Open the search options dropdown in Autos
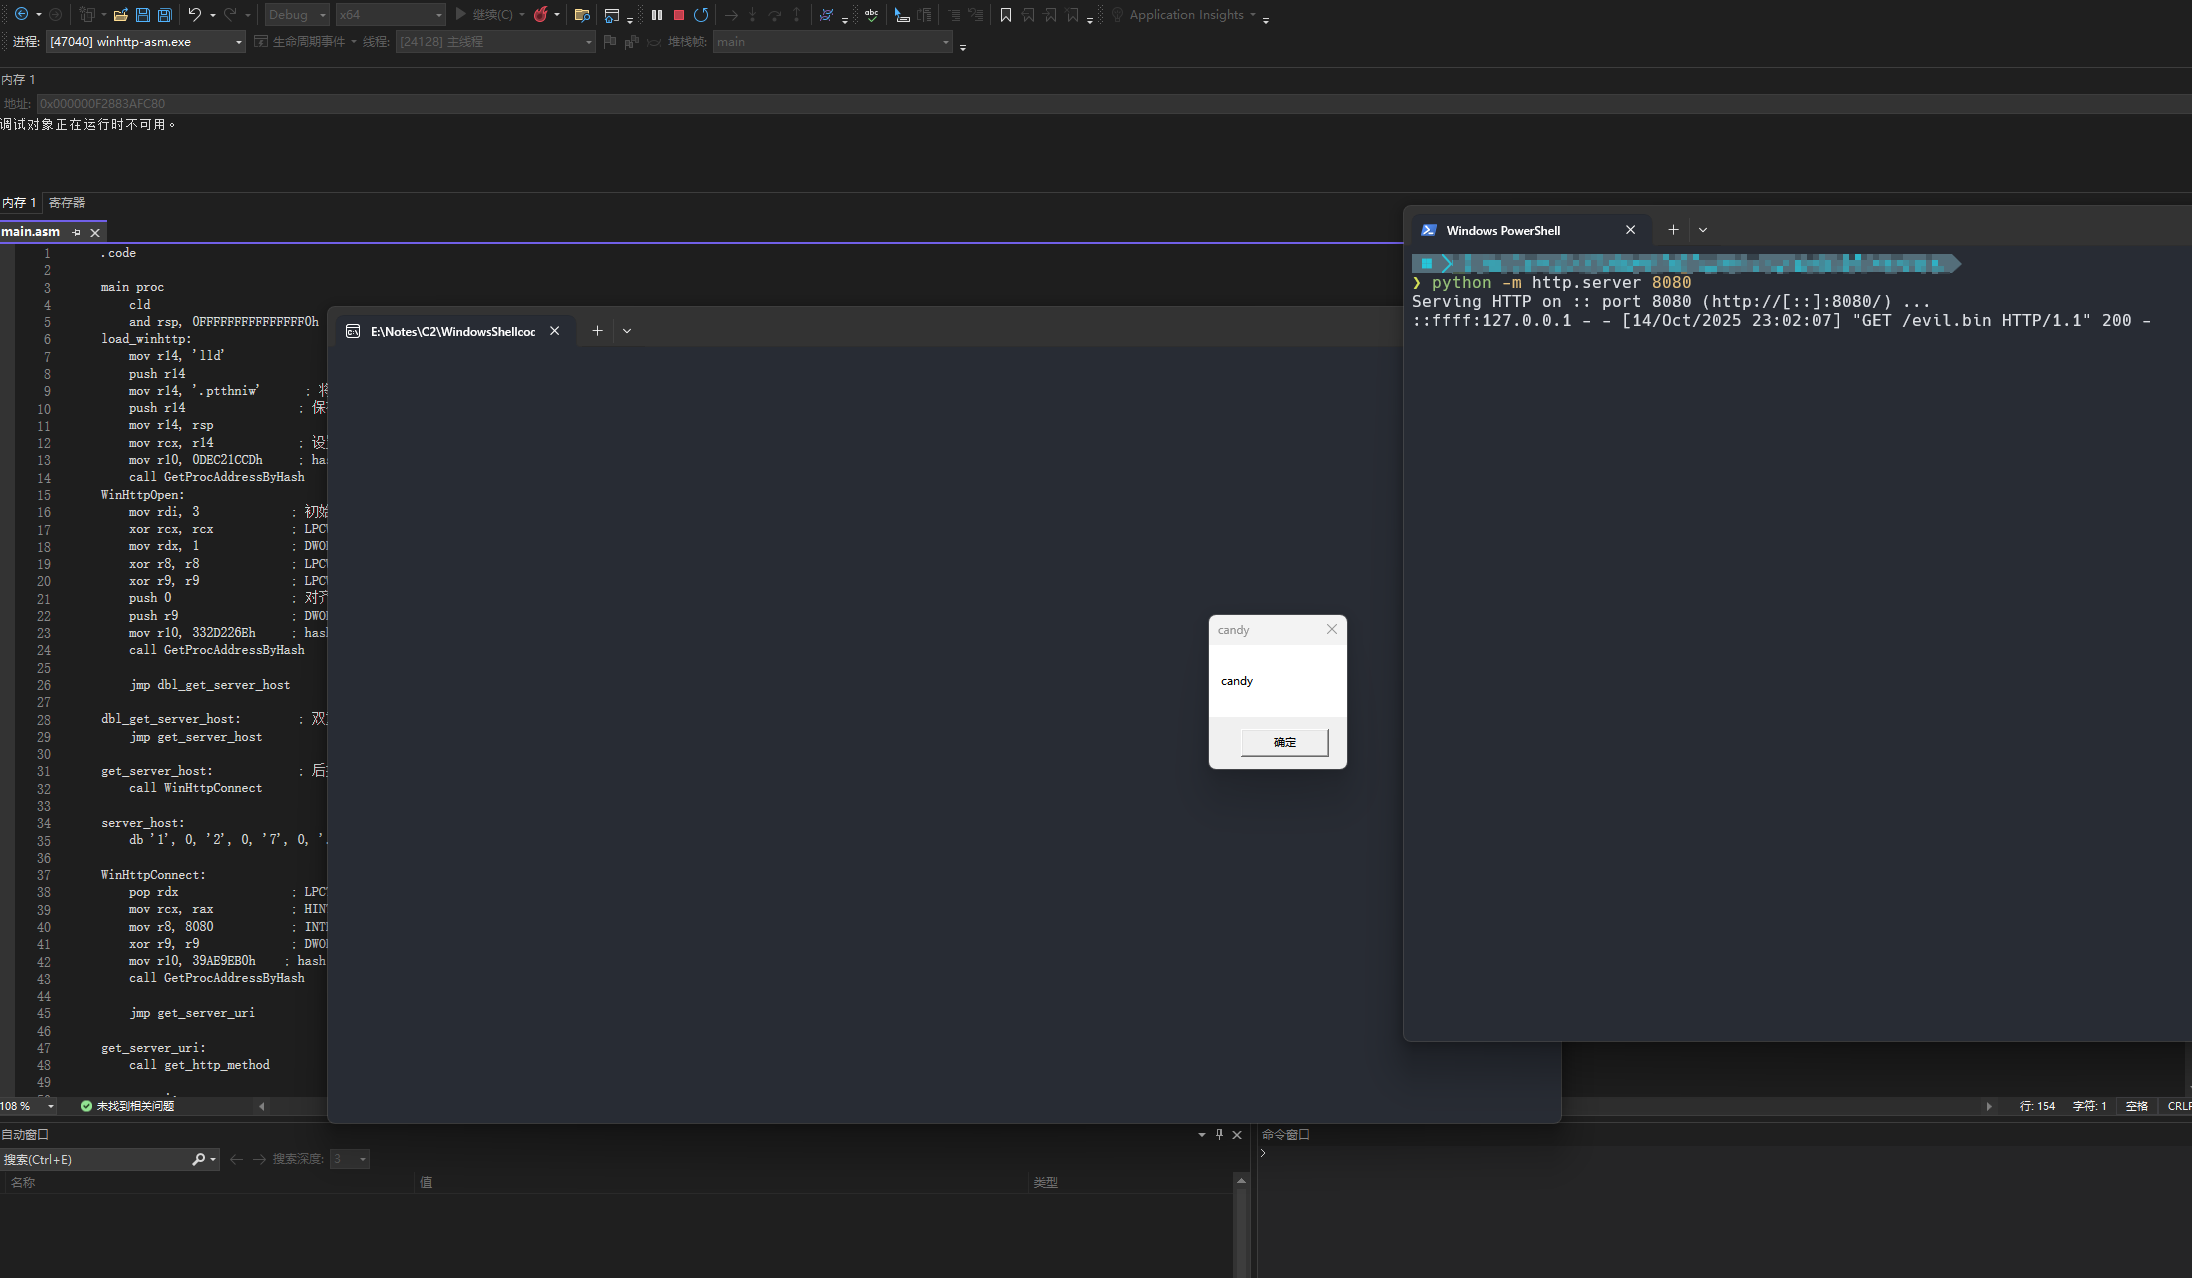Screen dimensions: 2192x1278 point(213,1159)
